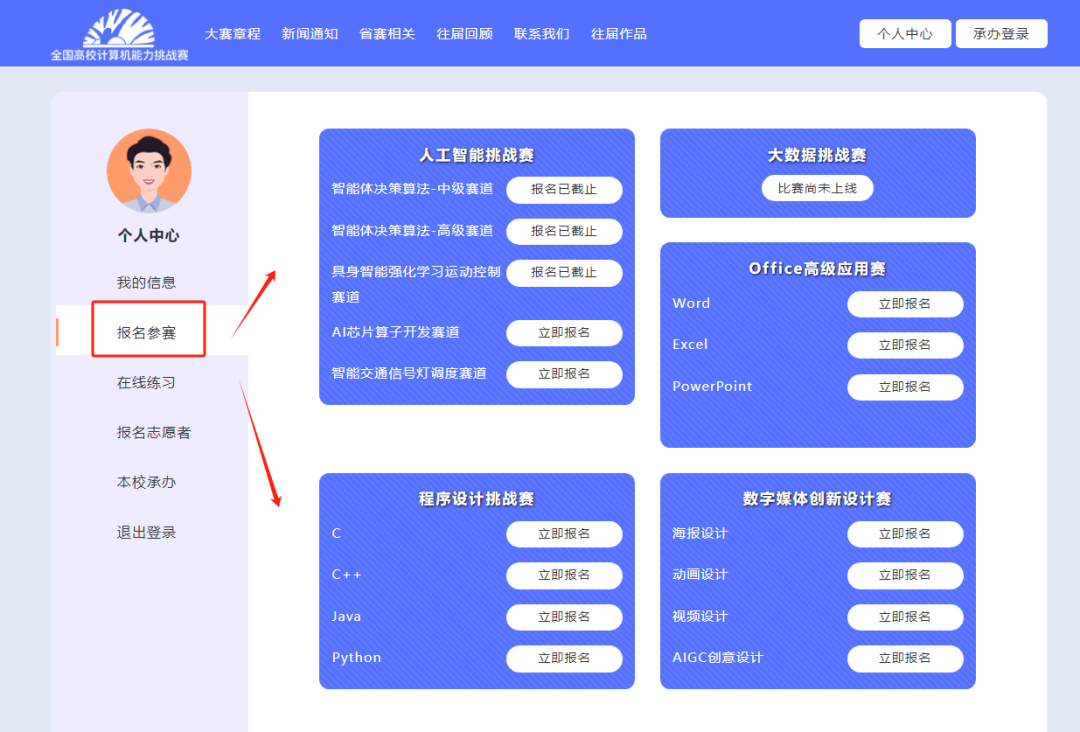Click the 个人中心 heading under the avatar
Image resolution: width=1080 pixels, height=732 pixels.
point(149,236)
